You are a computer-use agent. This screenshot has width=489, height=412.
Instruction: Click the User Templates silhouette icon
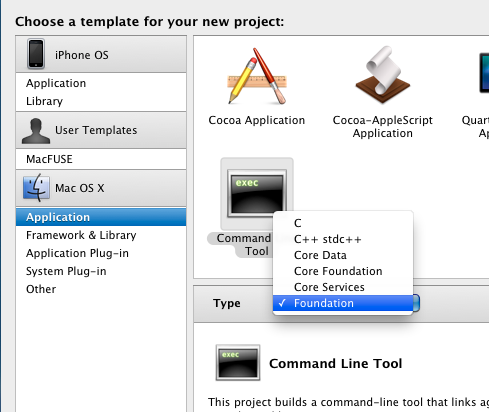click(x=36, y=131)
